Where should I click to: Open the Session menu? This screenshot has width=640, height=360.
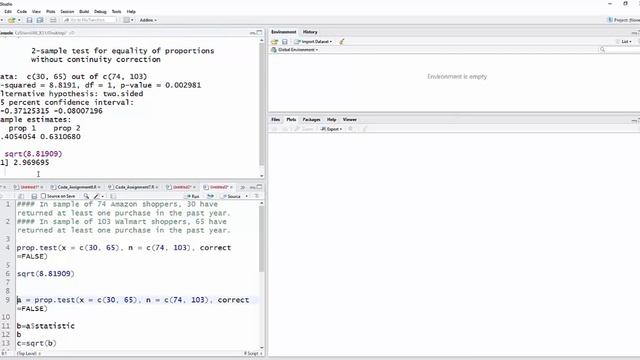(x=67, y=11)
